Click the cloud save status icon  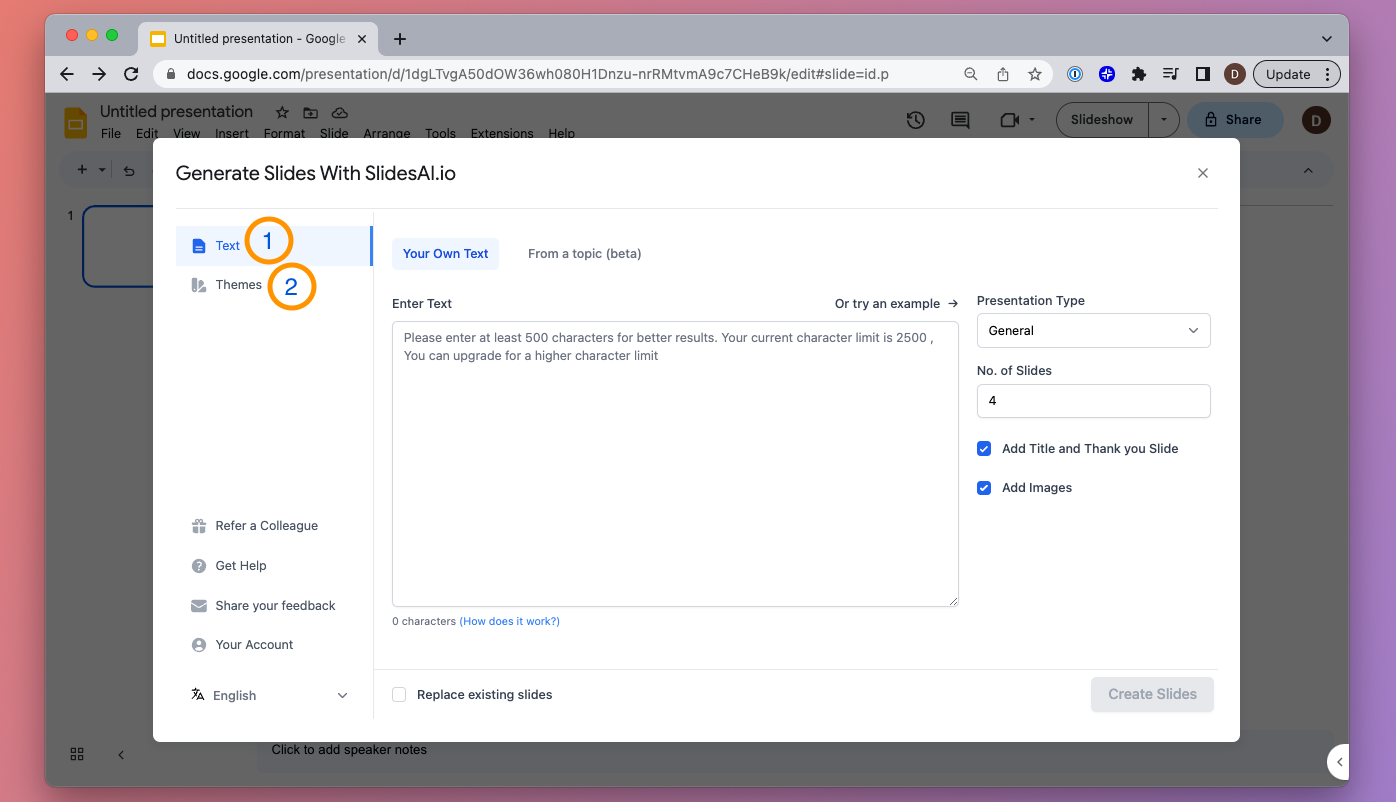[x=340, y=113]
